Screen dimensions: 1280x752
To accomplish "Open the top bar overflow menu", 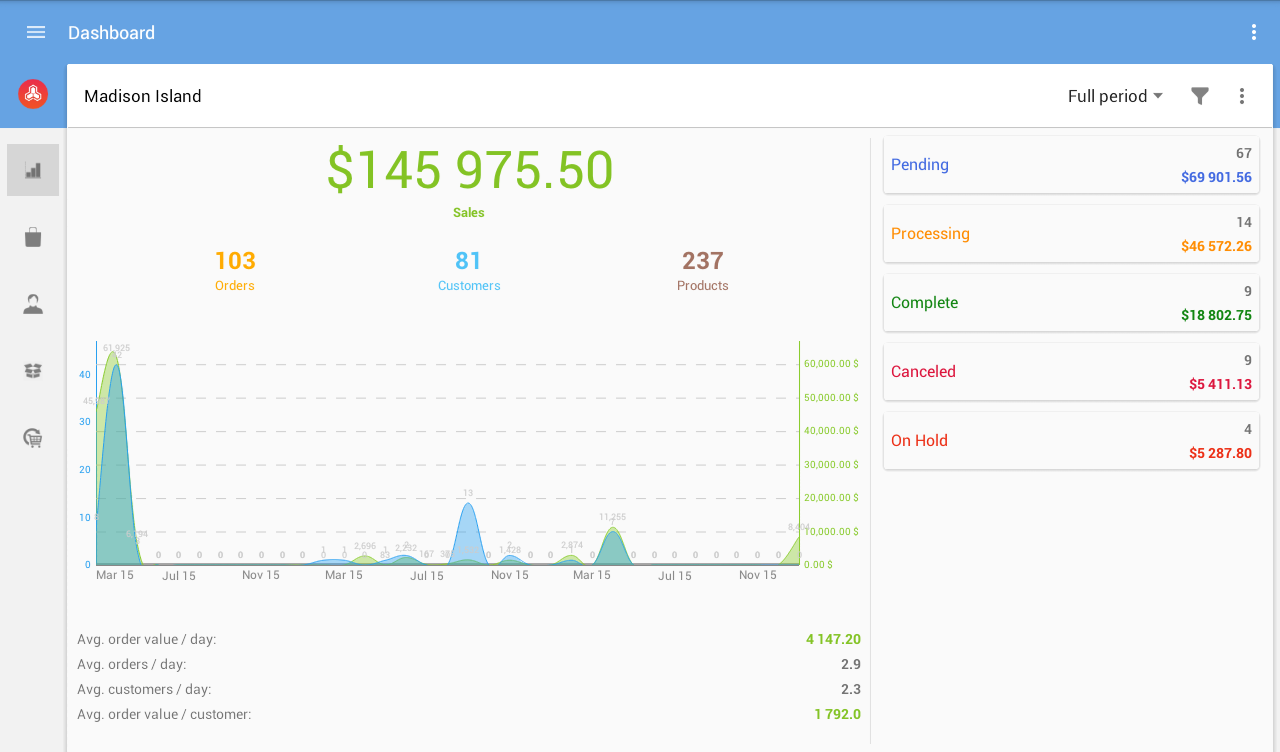I will click(1254, 32).
